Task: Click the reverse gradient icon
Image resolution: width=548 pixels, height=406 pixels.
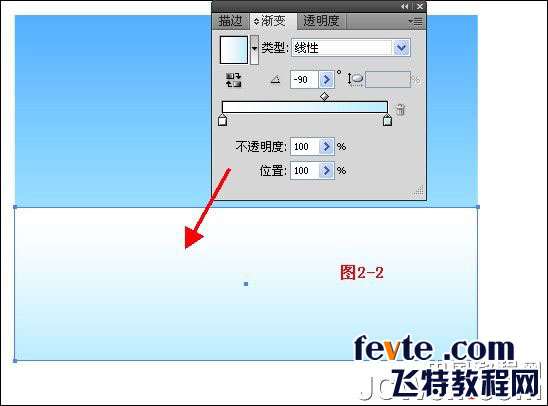Action: click(x=233, y=80)
